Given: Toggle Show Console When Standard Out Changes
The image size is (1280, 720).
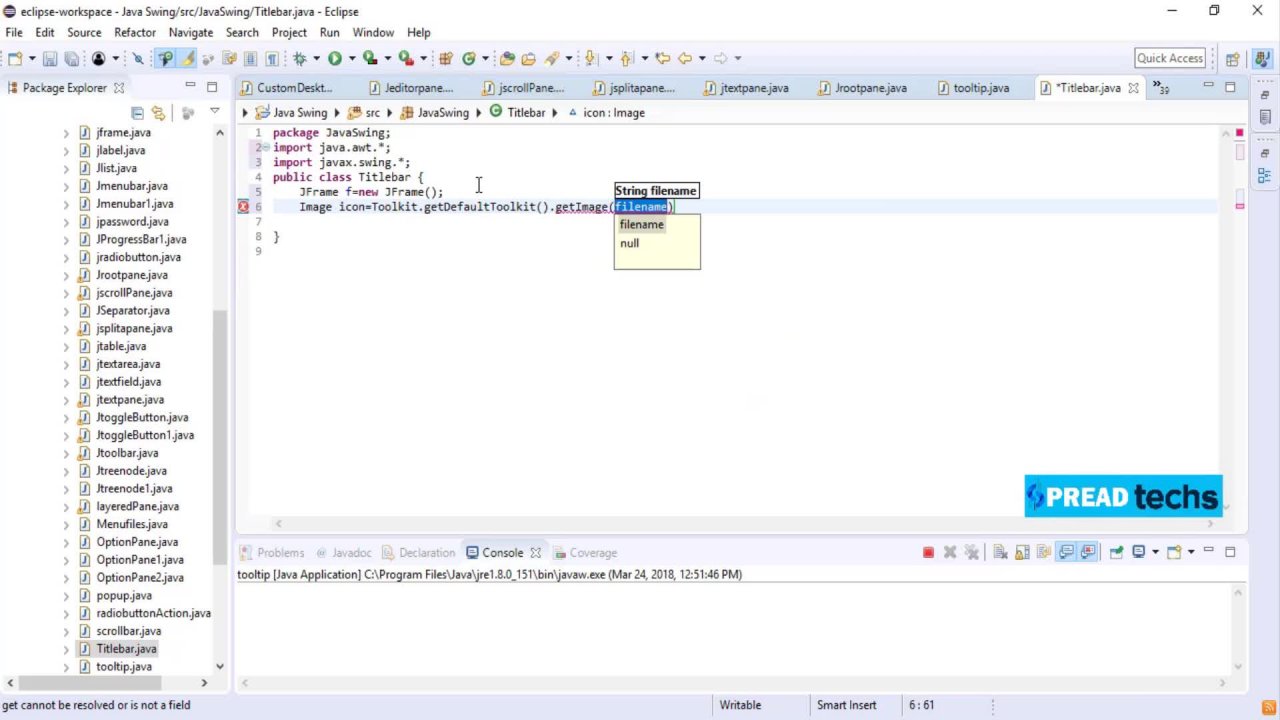Looking at the screenshot, I should click(1066, 553).
